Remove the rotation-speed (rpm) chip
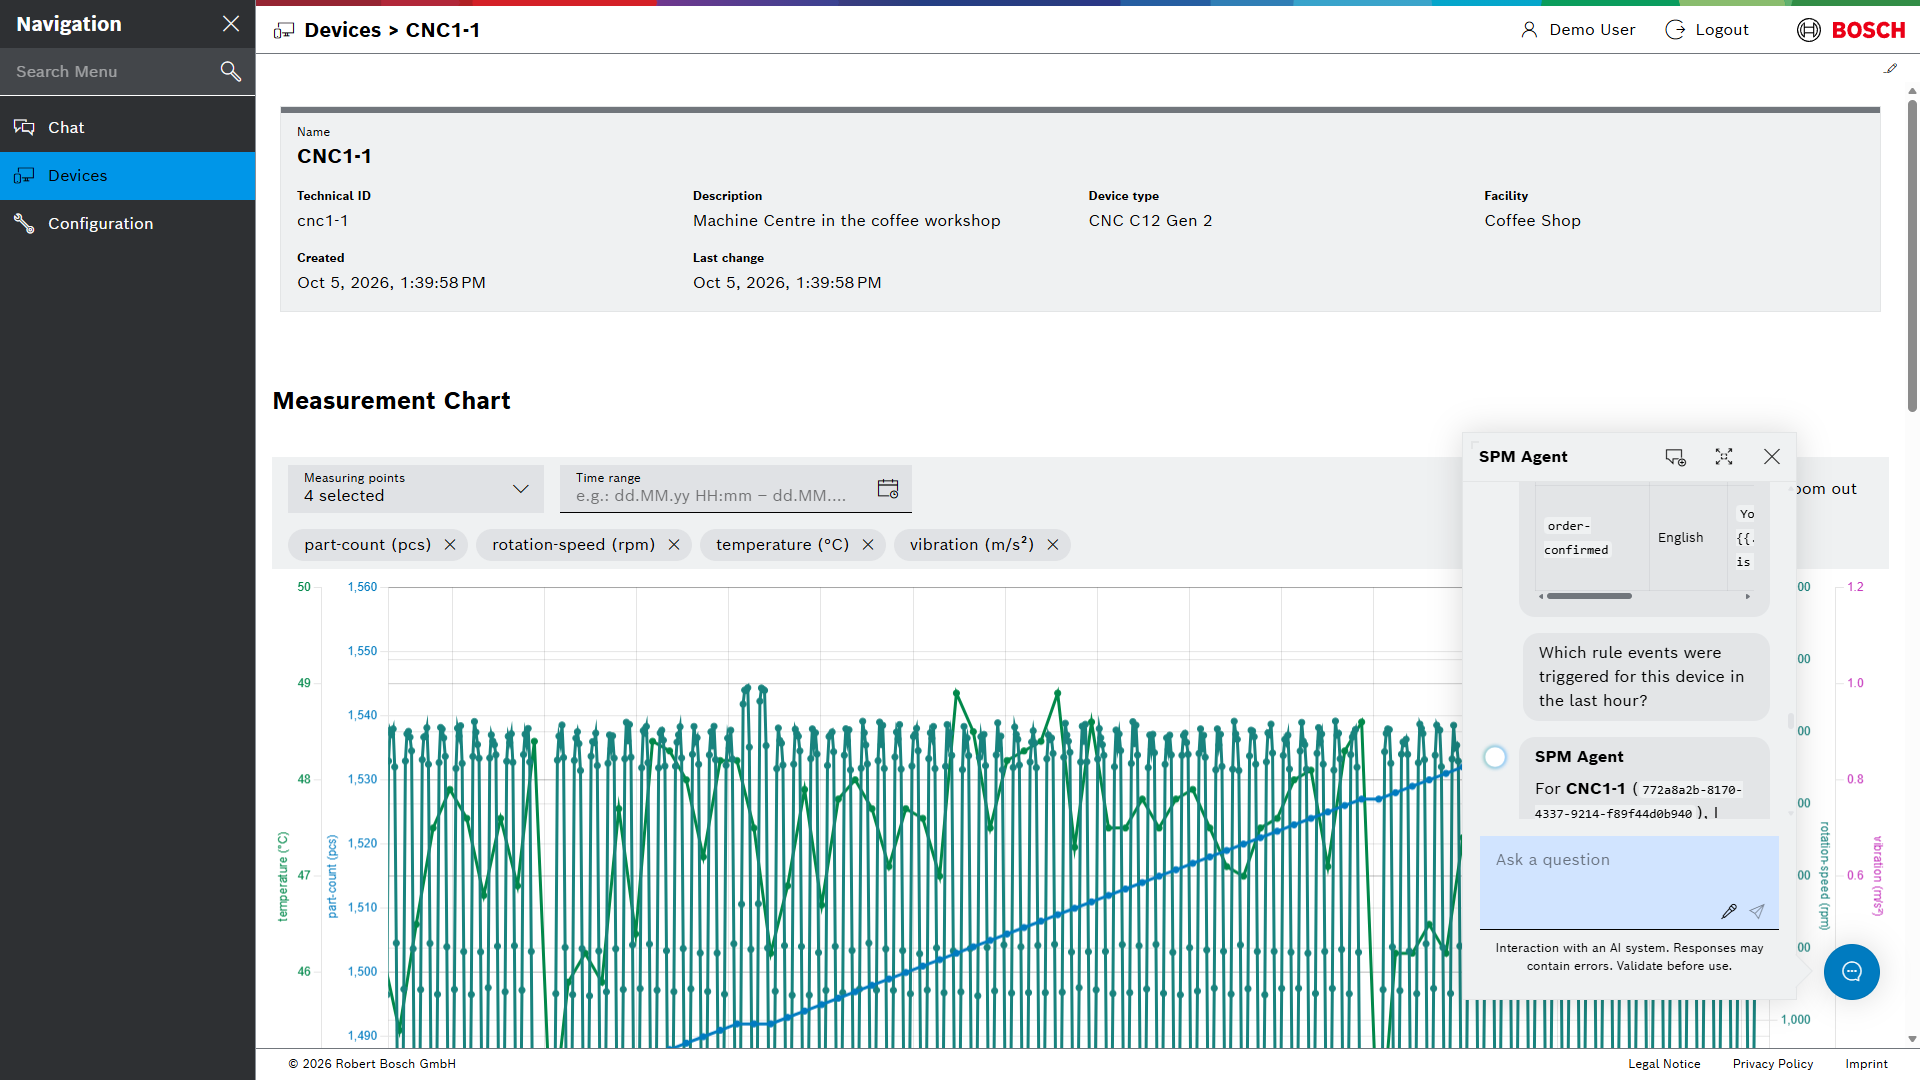 click(x=674, y=545)
